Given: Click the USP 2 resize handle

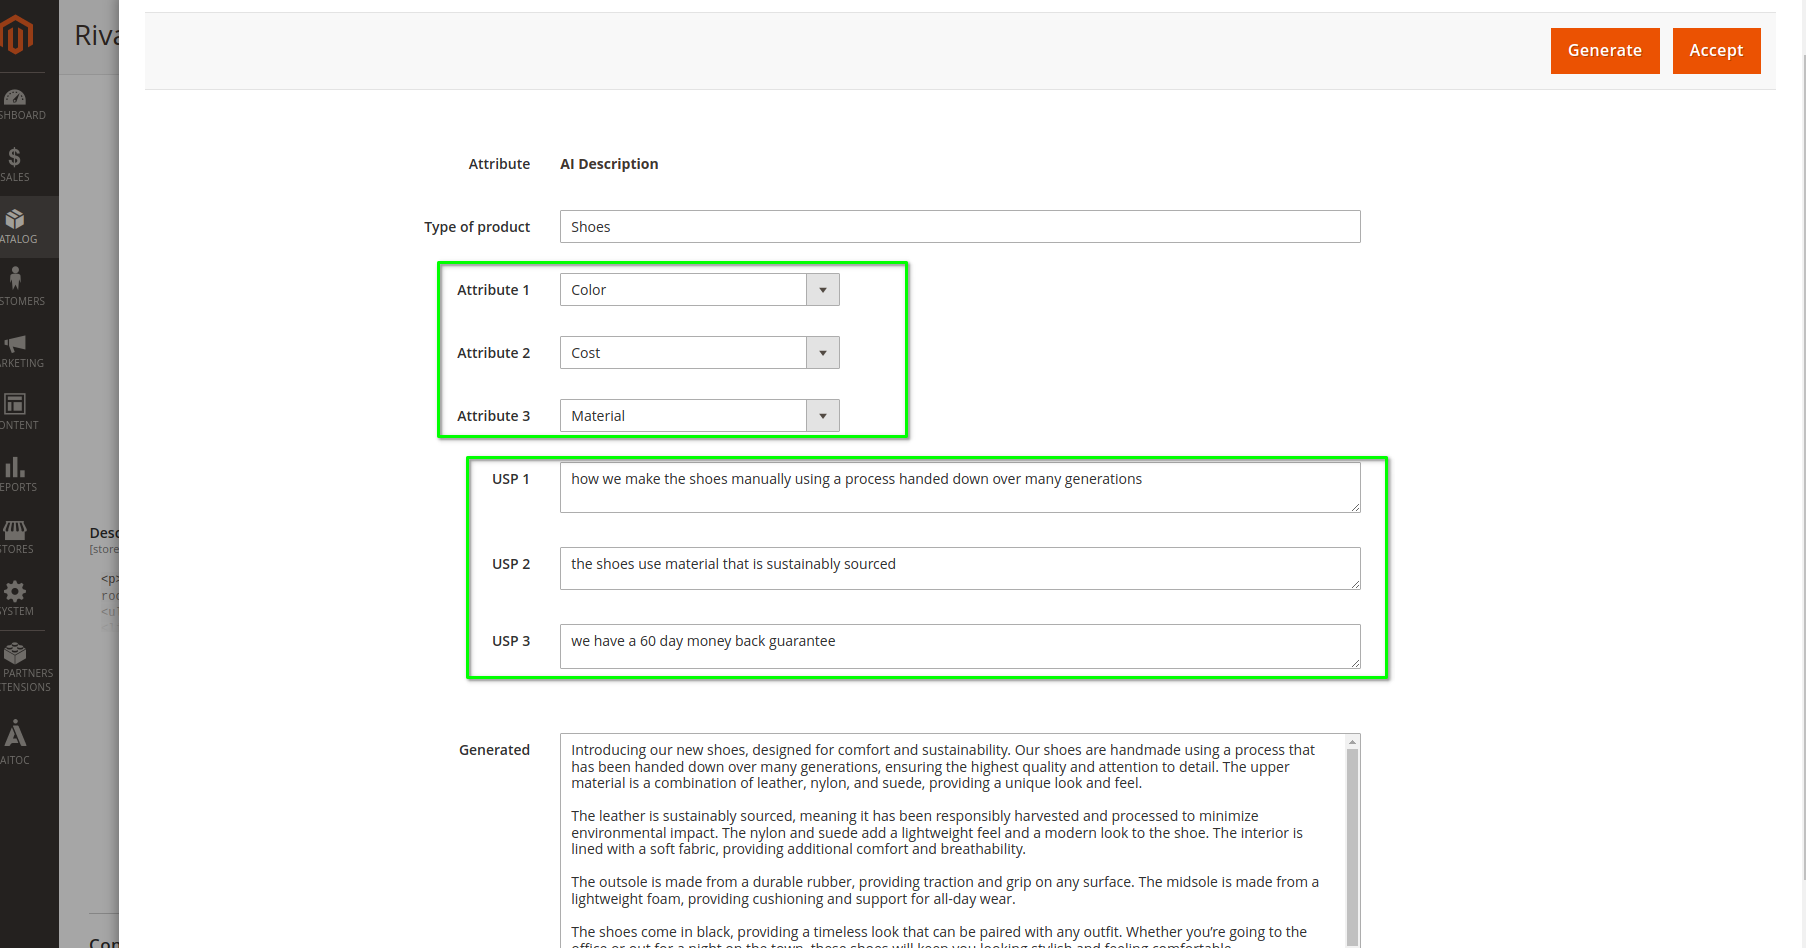Looking at the screenshot, I should [x=1355, y=584].
